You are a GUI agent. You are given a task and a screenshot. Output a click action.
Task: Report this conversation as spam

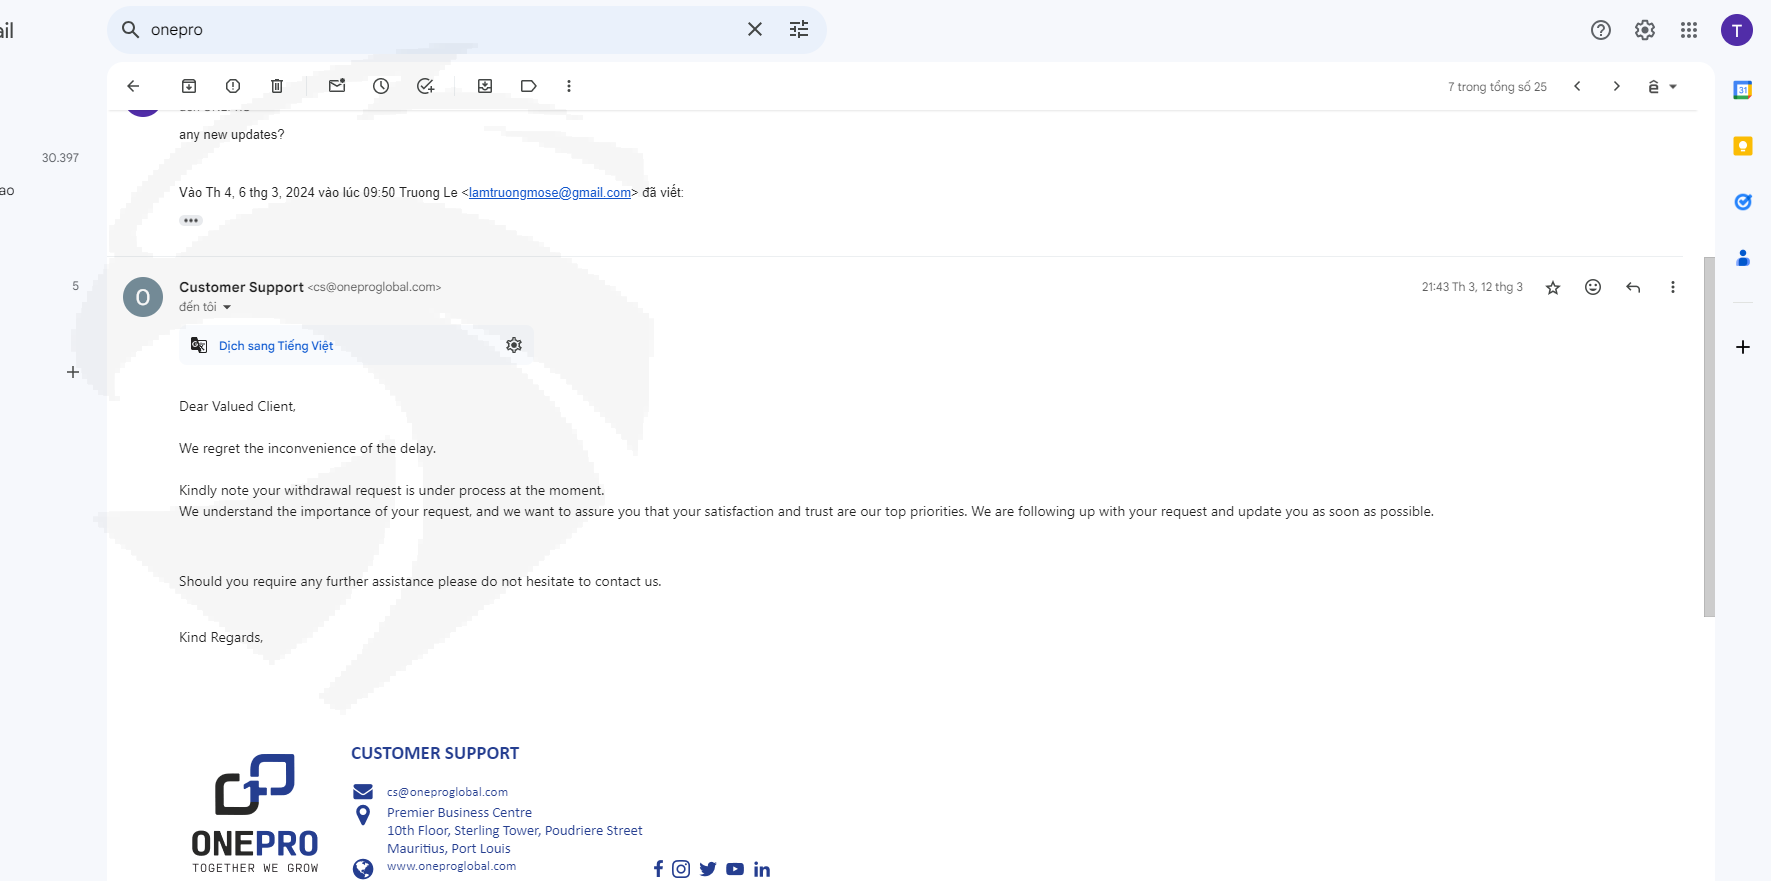tap(233, 86)
